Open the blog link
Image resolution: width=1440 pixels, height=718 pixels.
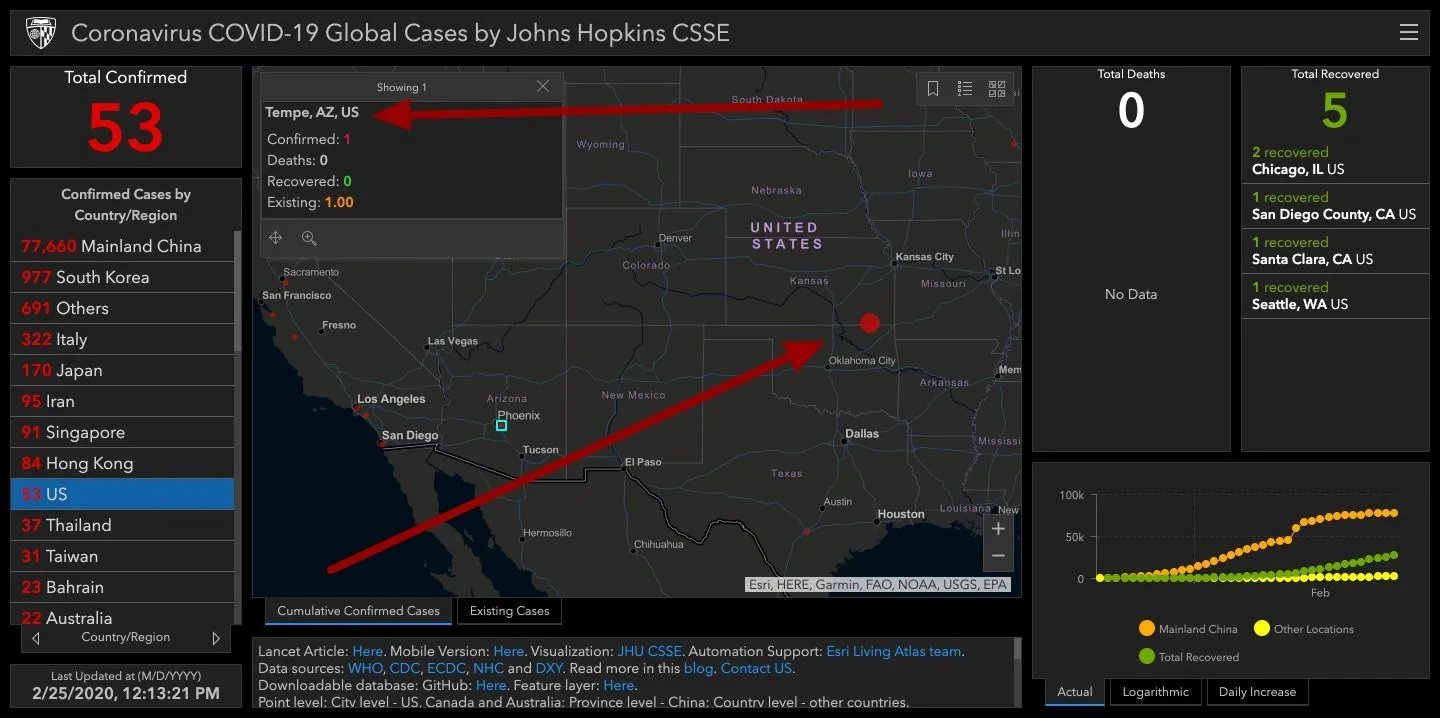click(x=699, y=668)
